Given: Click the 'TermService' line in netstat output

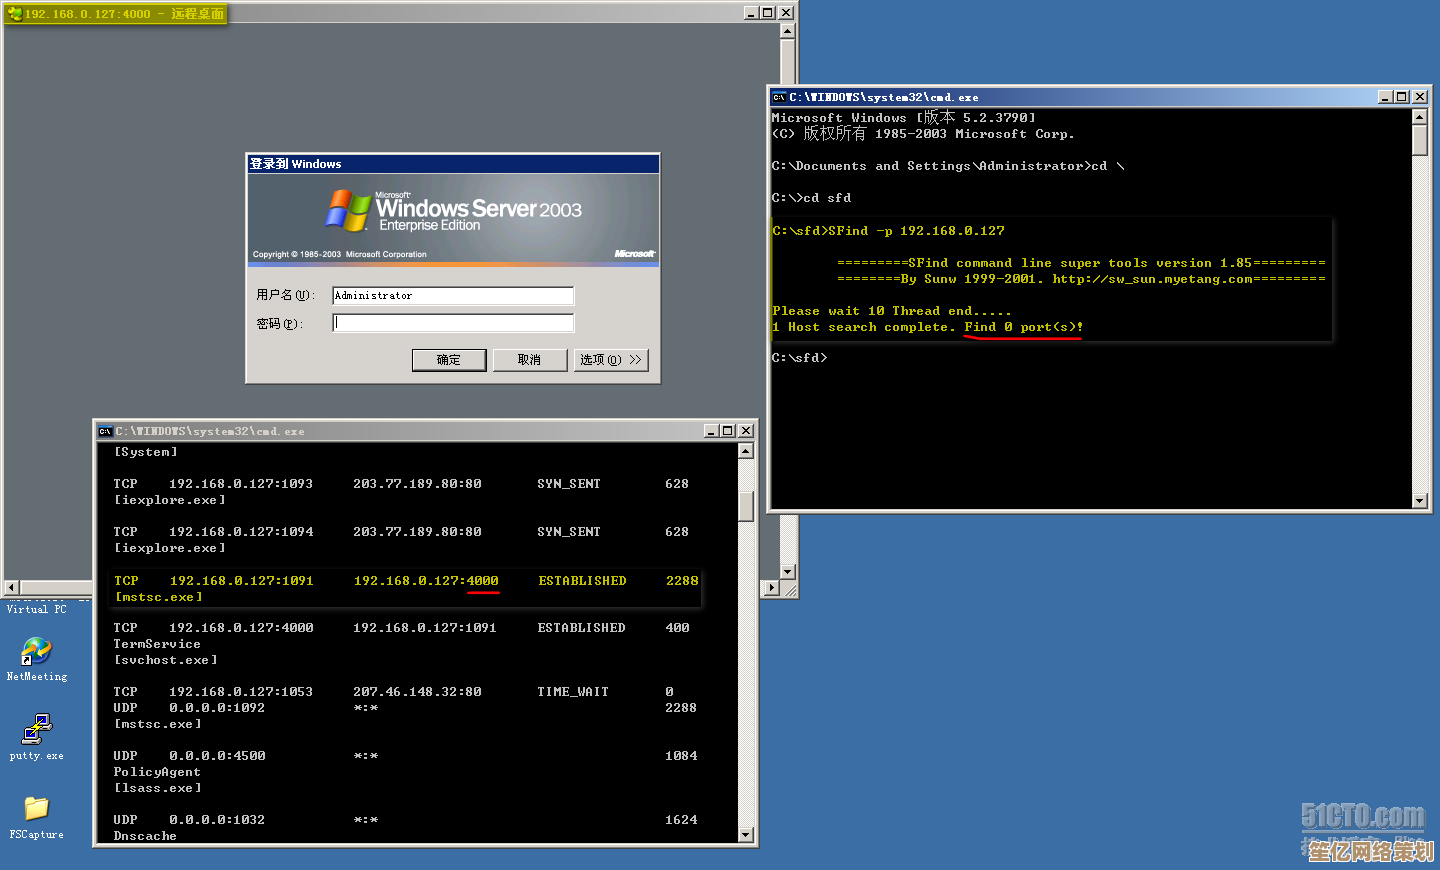Looking at the screenshot, I should (157, 644).
